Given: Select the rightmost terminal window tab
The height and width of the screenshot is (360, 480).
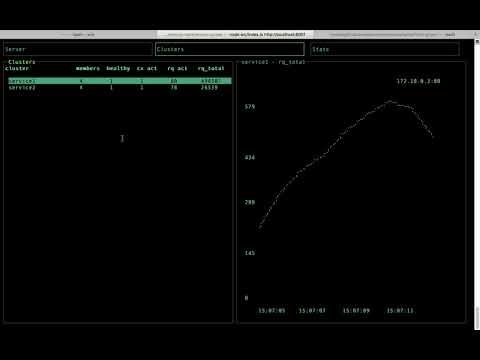Looking at the screenshot, I should click(x=393, y=34).
